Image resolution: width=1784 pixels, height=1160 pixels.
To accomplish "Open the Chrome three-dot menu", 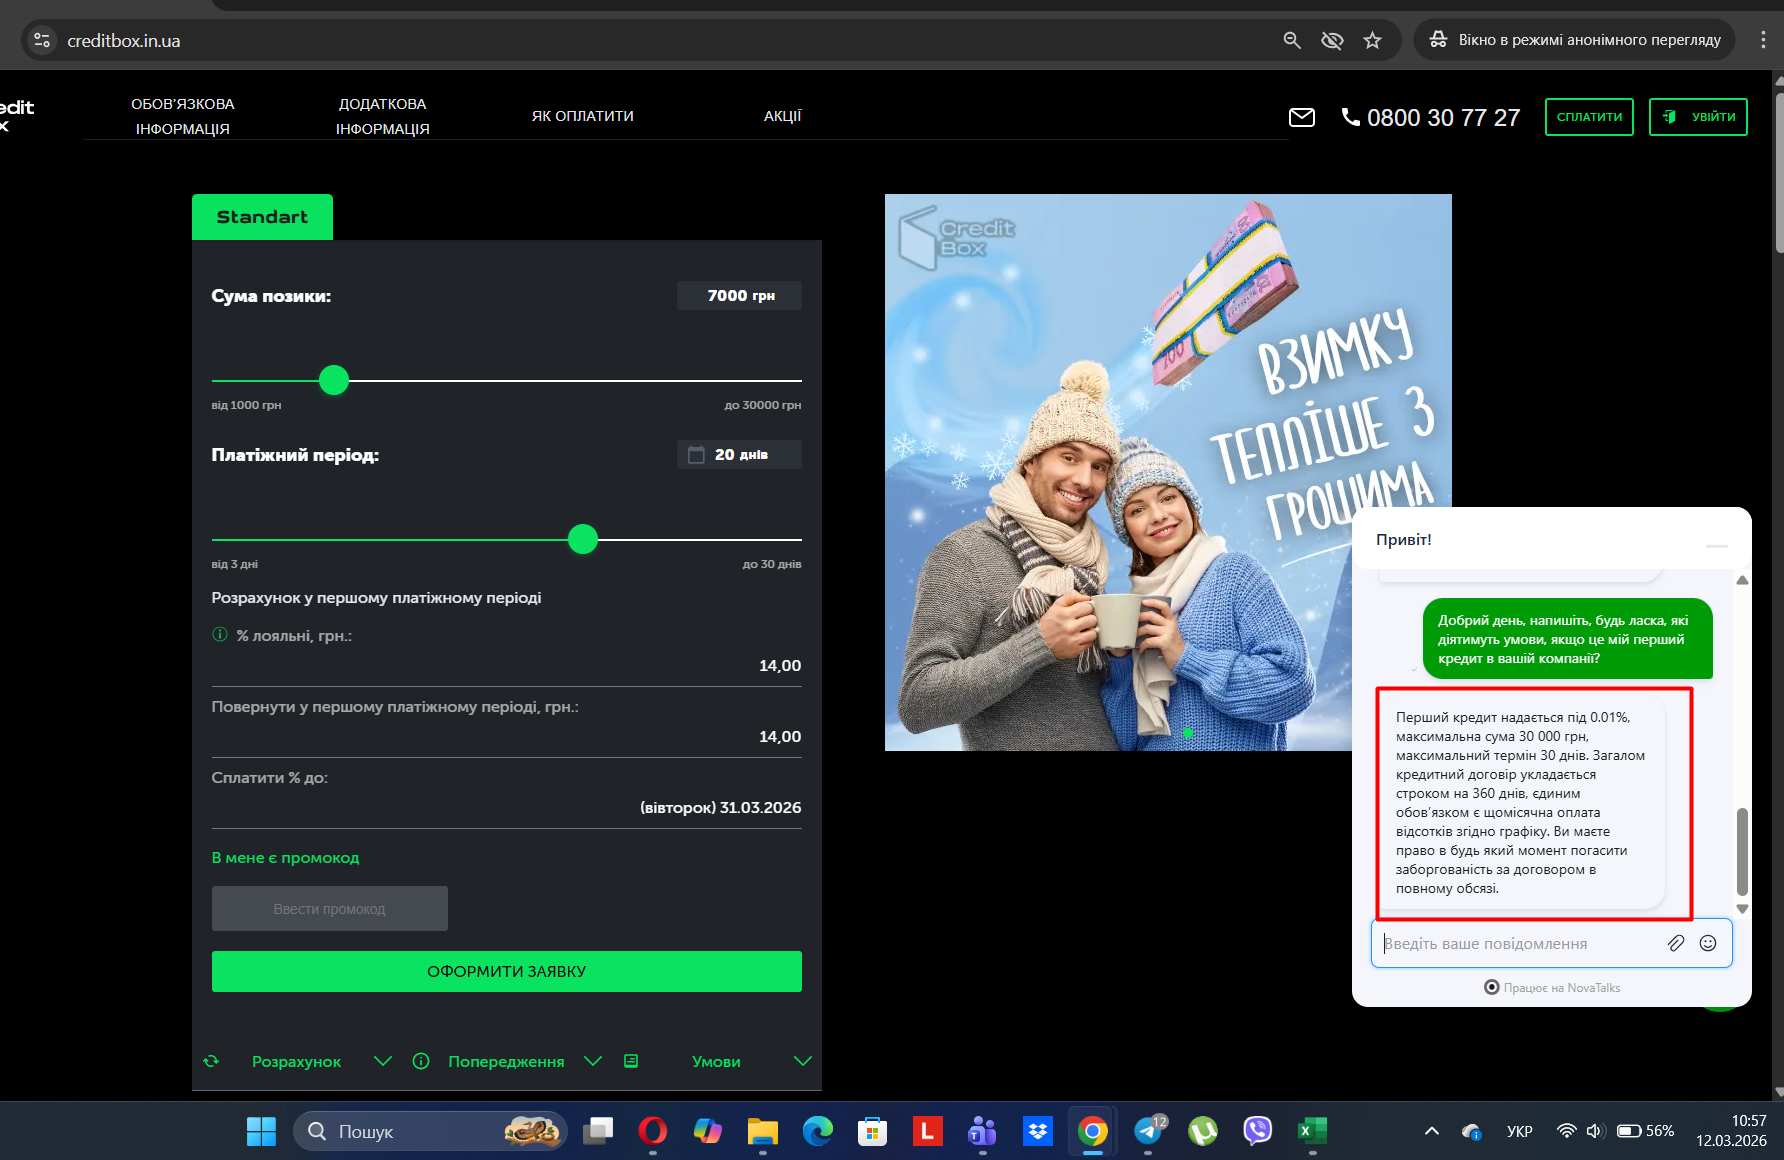I will click(x=1763, y=40).
